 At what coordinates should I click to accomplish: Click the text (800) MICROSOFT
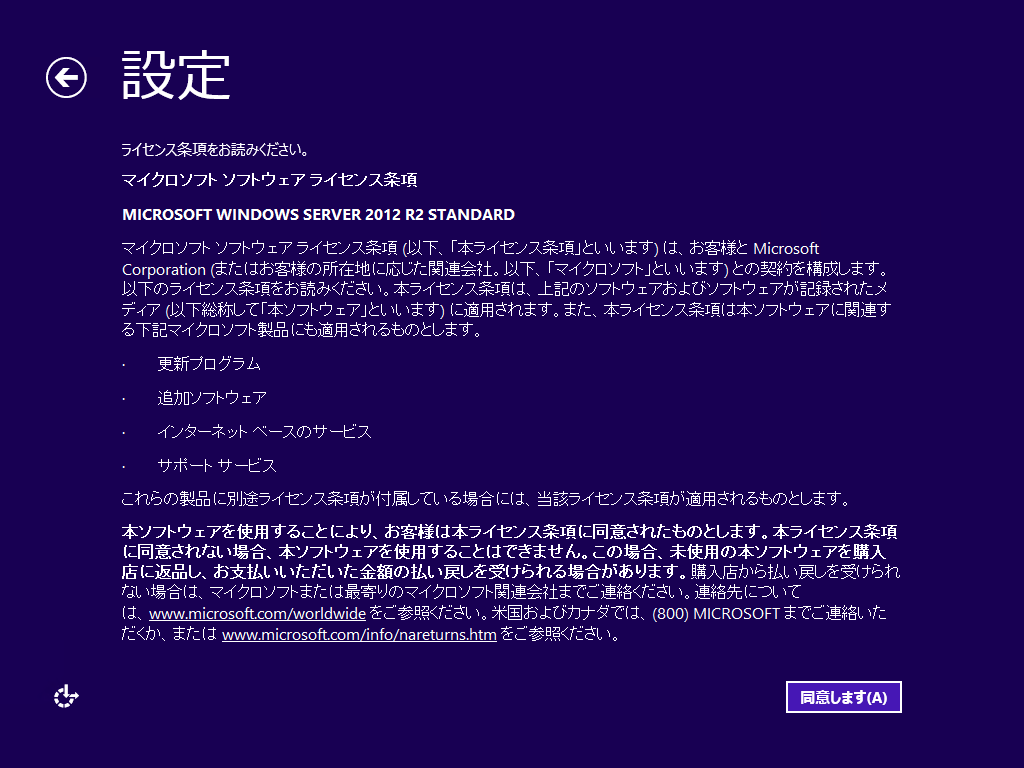pyautogui.click(x=716, y=613)
